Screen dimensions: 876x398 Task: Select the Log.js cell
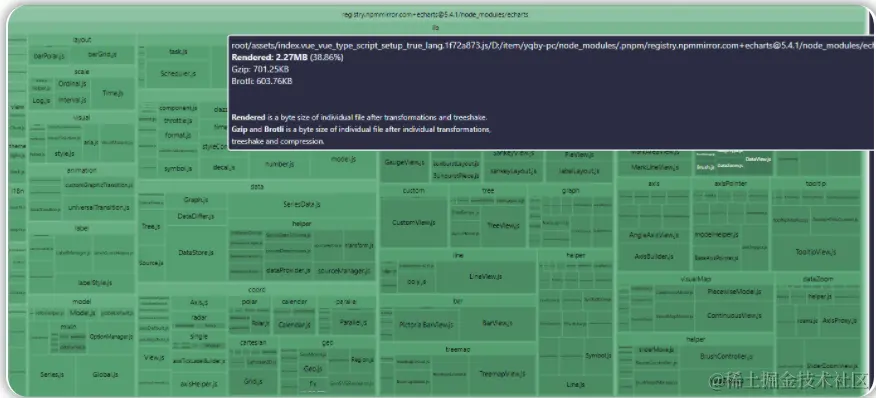[41, 101]
